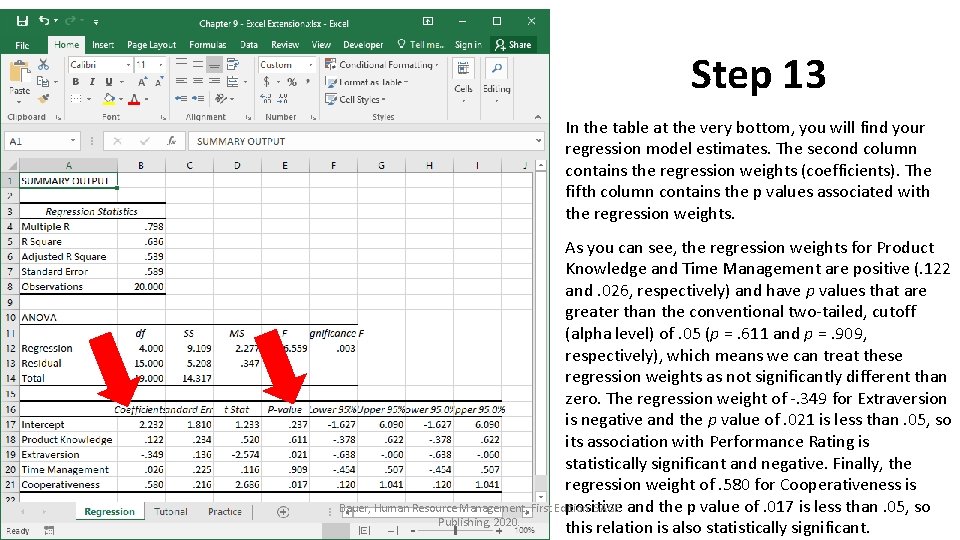Open the Cells group button
This screenshot has width=960, height=540.
pos(463,81)
